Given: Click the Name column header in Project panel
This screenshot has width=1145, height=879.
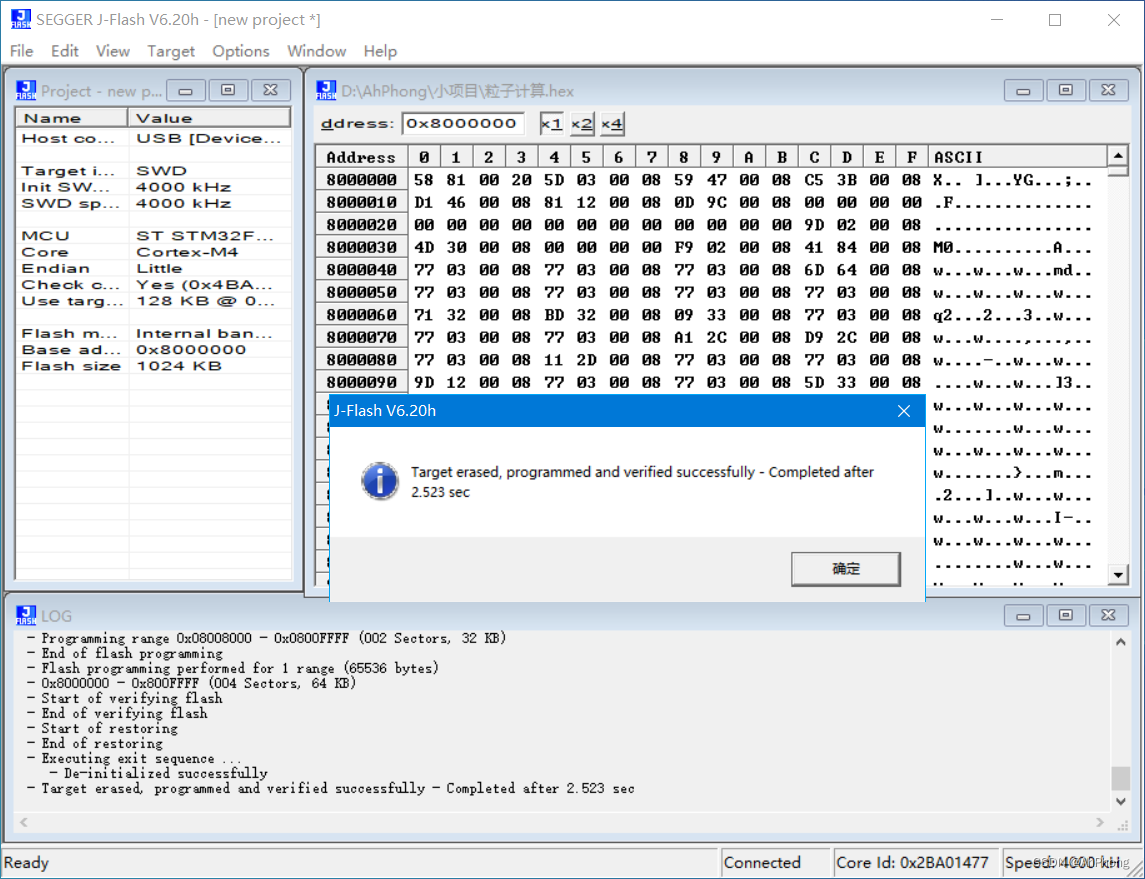Looking at the screenshot, I should point(72,118).
